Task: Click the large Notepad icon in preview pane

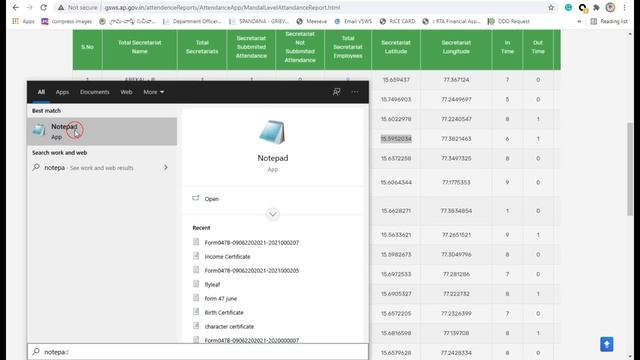Action: click(272, 132)
